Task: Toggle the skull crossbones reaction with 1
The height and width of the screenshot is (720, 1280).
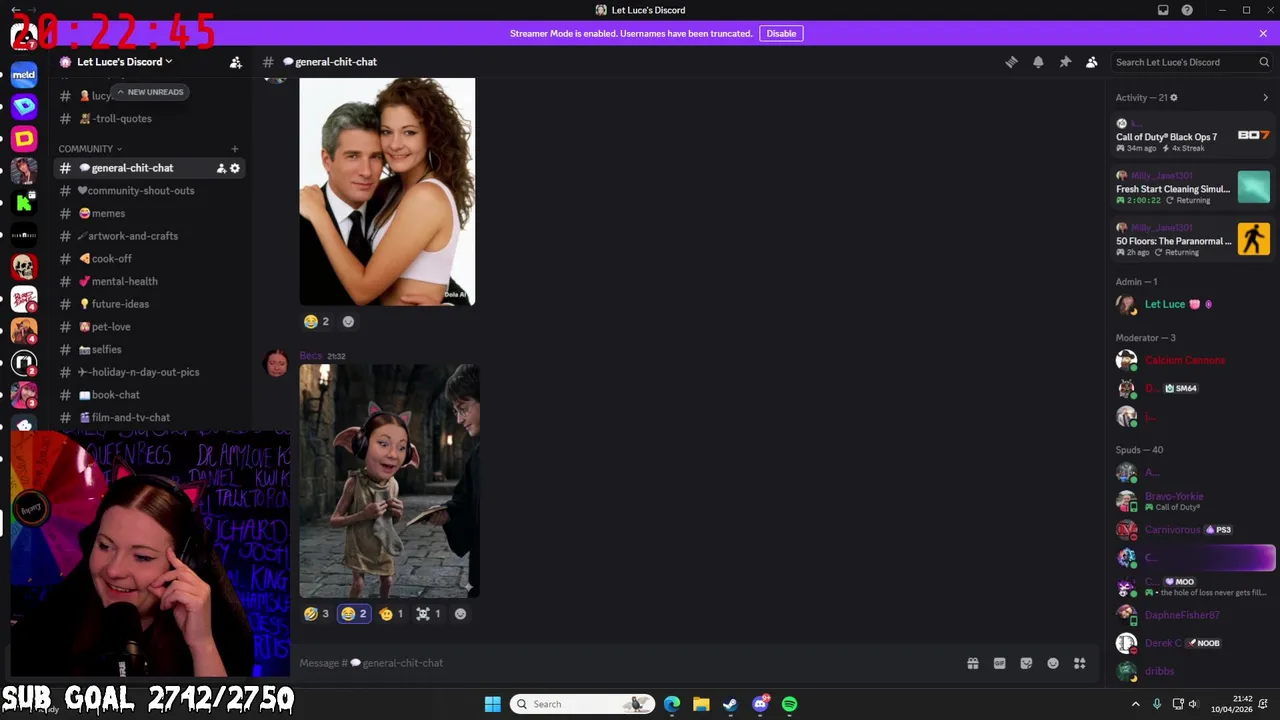Action: click(x=429, y=614)
